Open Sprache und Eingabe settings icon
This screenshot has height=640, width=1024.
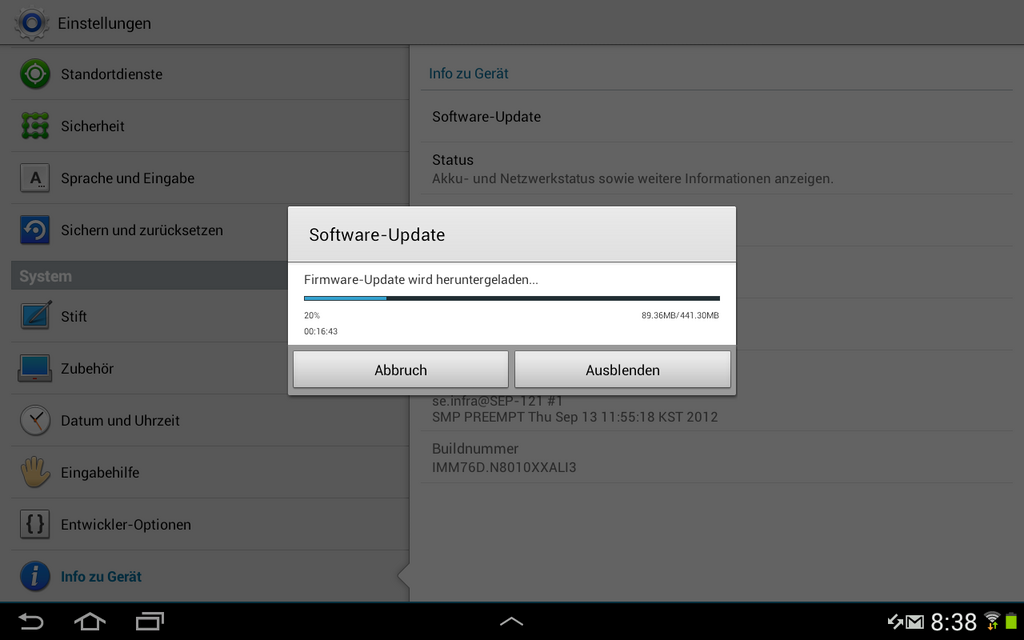(x=35, y=178)
